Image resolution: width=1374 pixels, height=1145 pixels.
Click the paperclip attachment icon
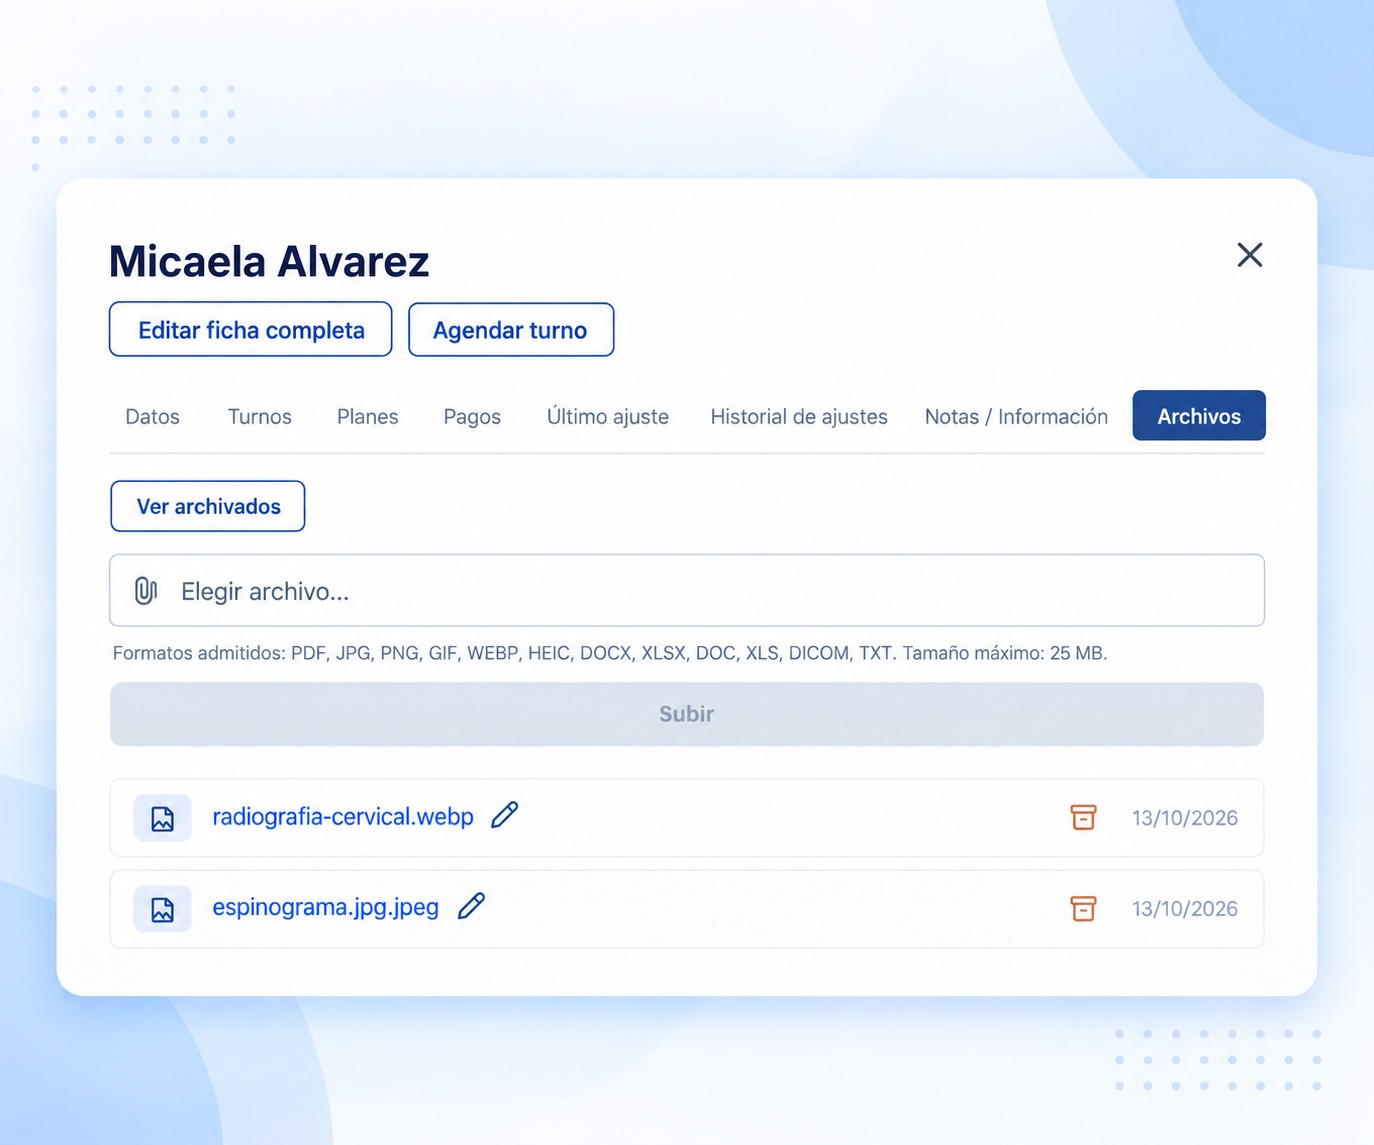click(146, 591)
